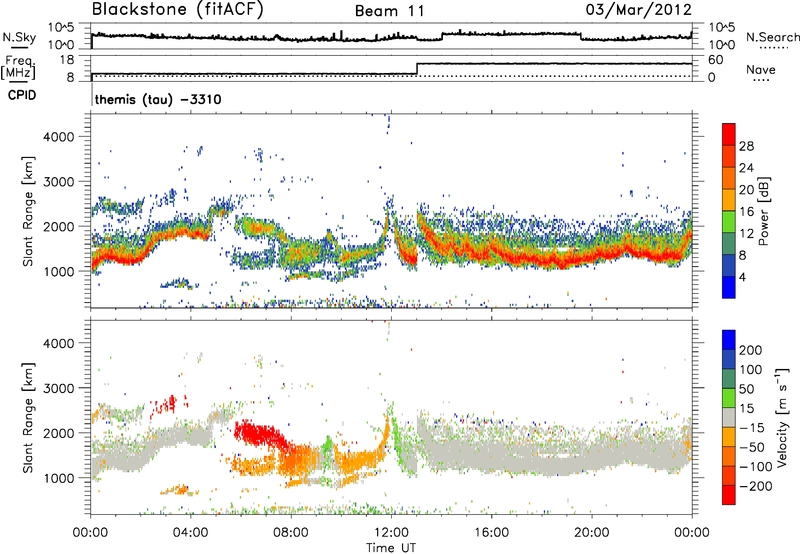Click the "-200" Velocity colorbar tick value
Viewport: 800px width, 554px height.
coord(756,486)
